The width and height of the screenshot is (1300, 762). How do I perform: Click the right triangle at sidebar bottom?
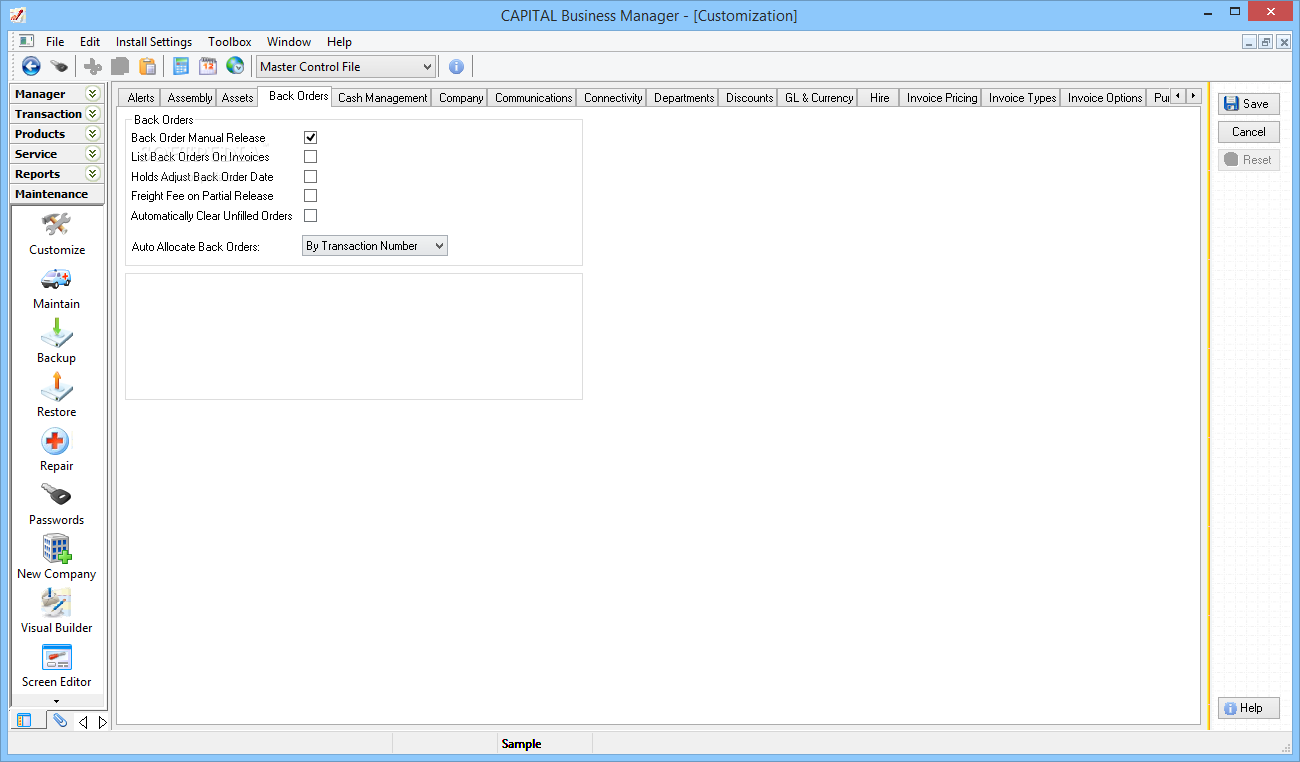(102, 722)
